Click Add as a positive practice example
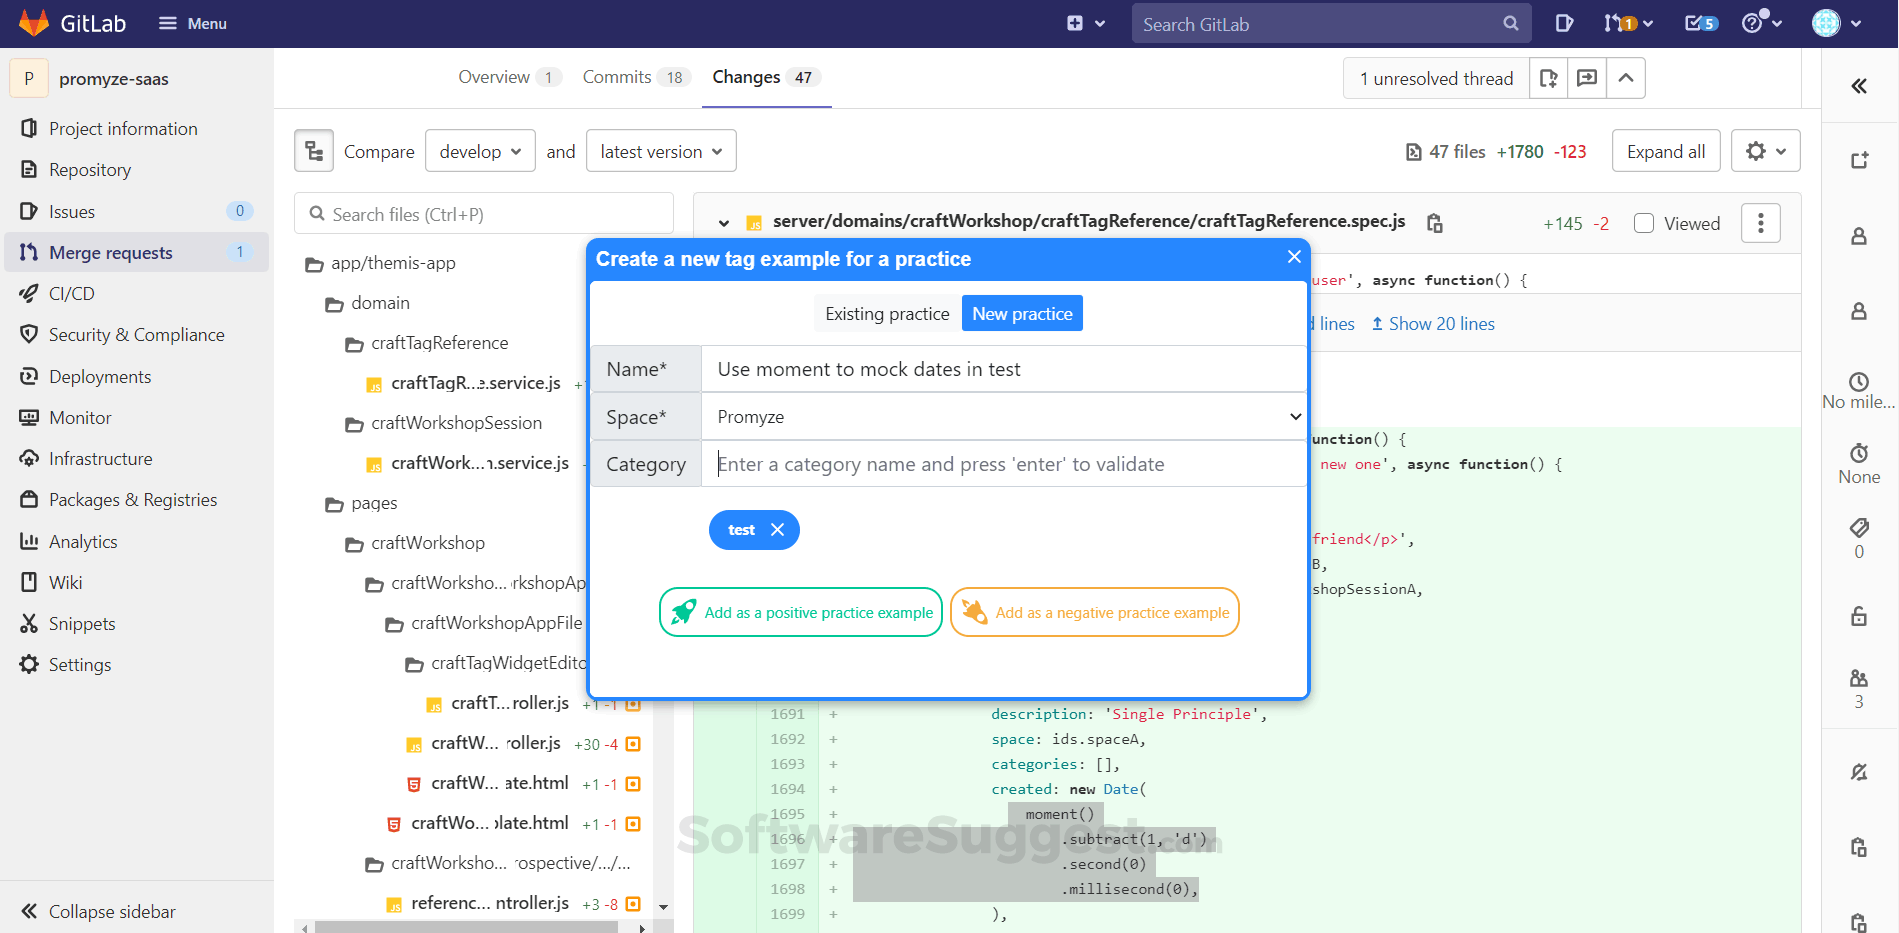The width and height of the screenshot is (1899, 933). pos(801,612)
